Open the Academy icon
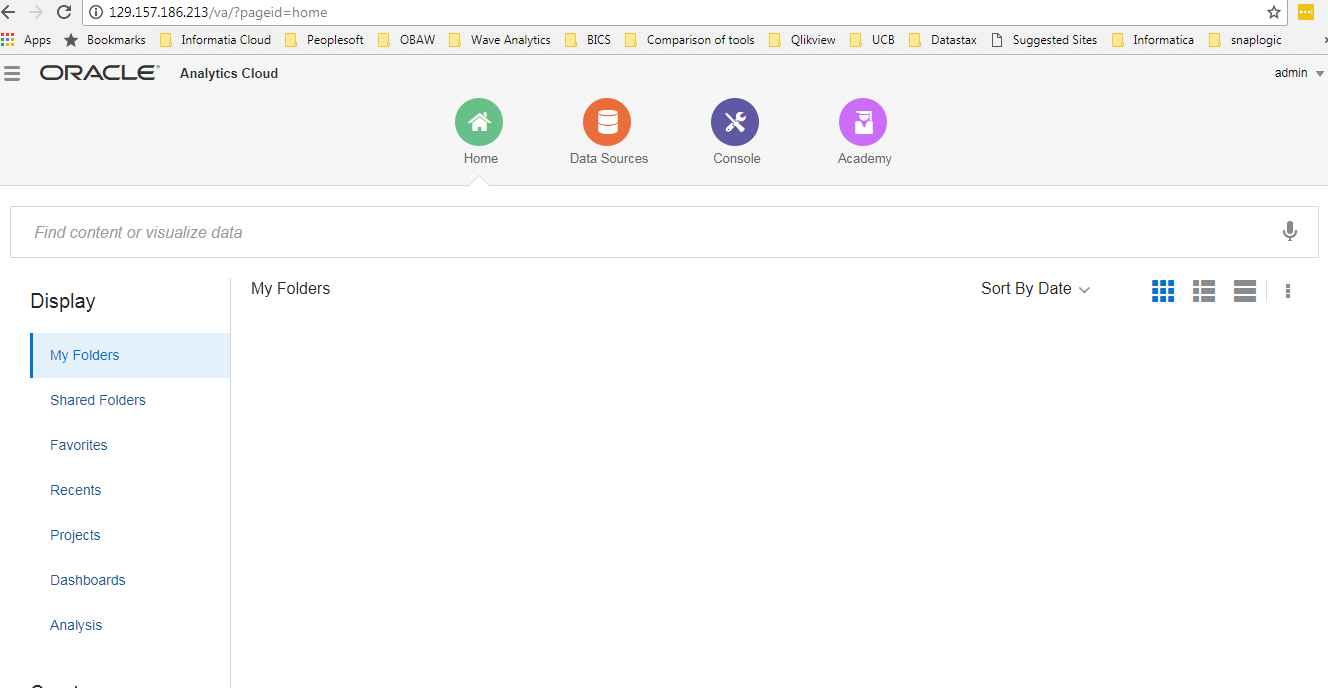The image size is (1328, 688). click(x=863, y=122)
